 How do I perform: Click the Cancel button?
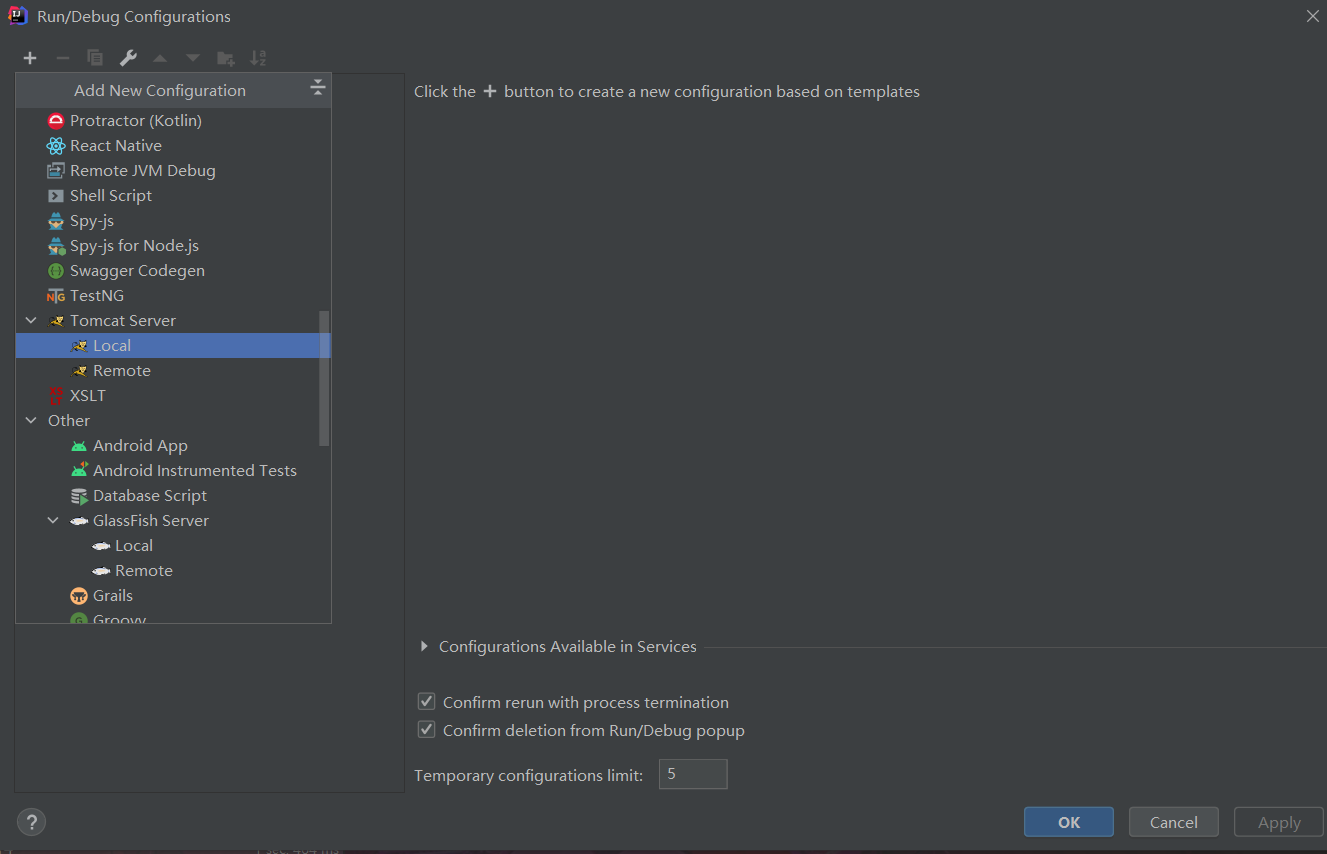pos(1174,822)
